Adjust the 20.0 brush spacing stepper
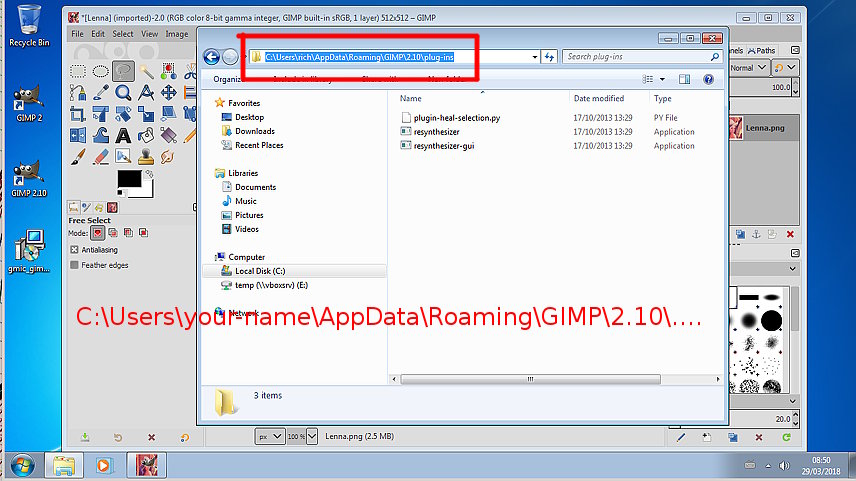 pyautogui.click(x=795, y=419)
